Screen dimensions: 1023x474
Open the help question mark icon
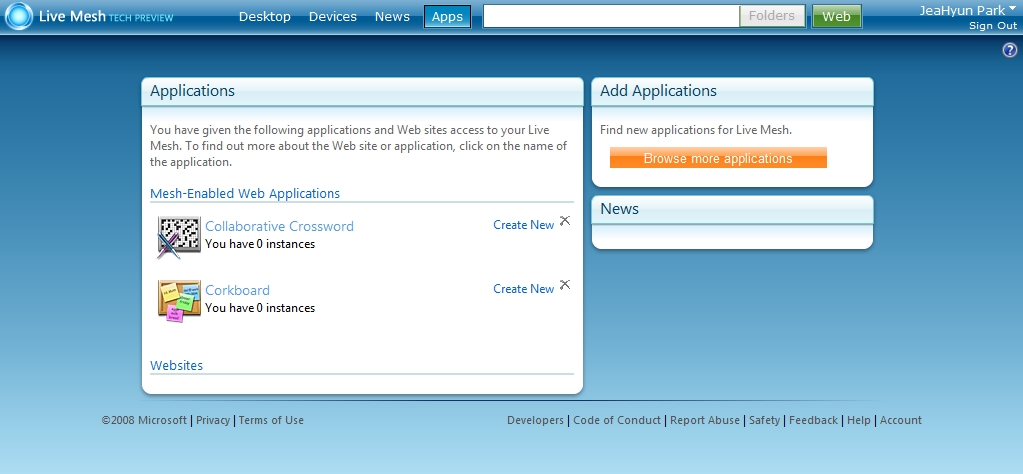(1009, 50)
